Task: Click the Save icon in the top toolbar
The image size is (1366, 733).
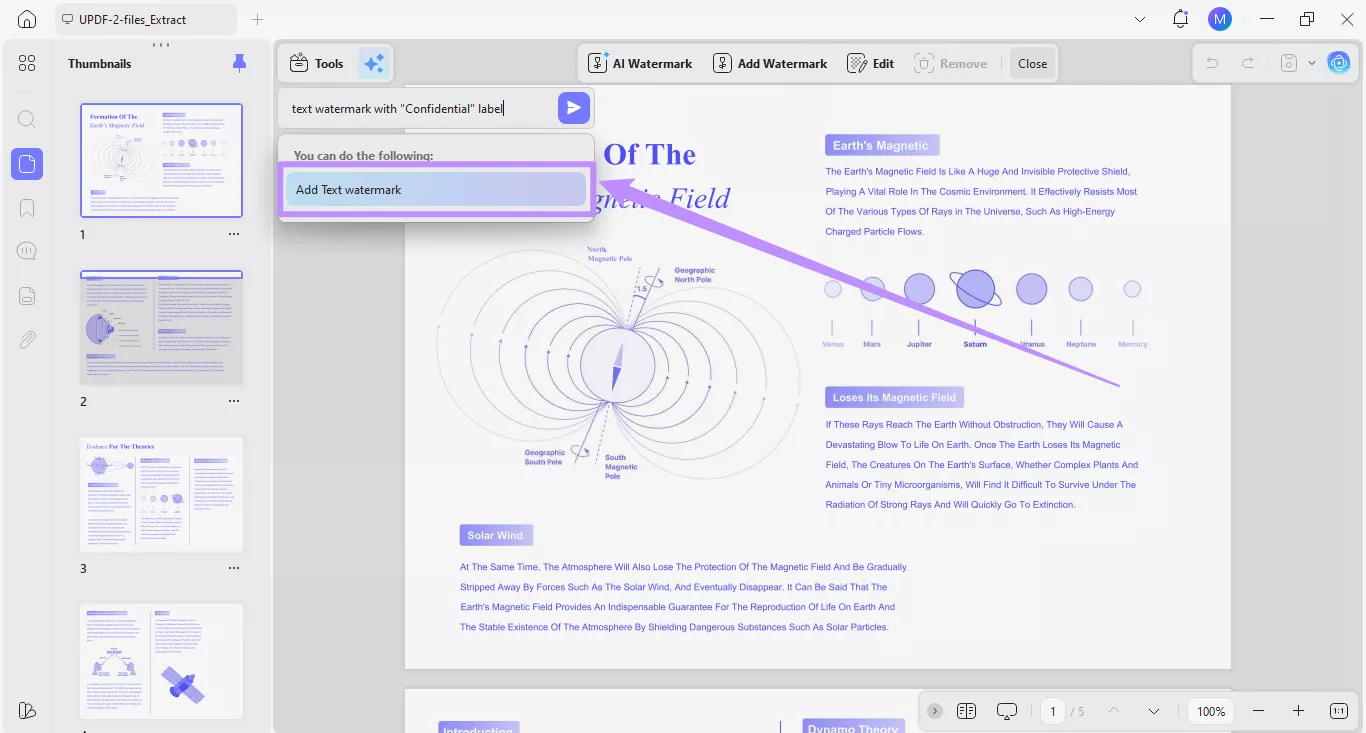Action: 1289,63
